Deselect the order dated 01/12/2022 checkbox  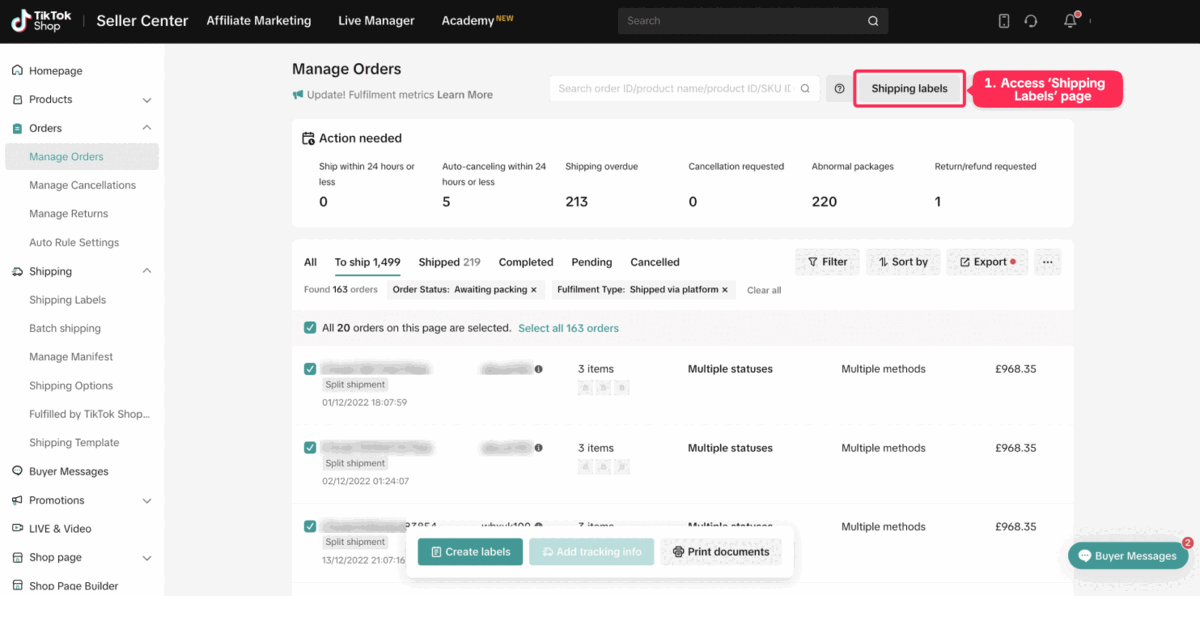tap(310, 369)
